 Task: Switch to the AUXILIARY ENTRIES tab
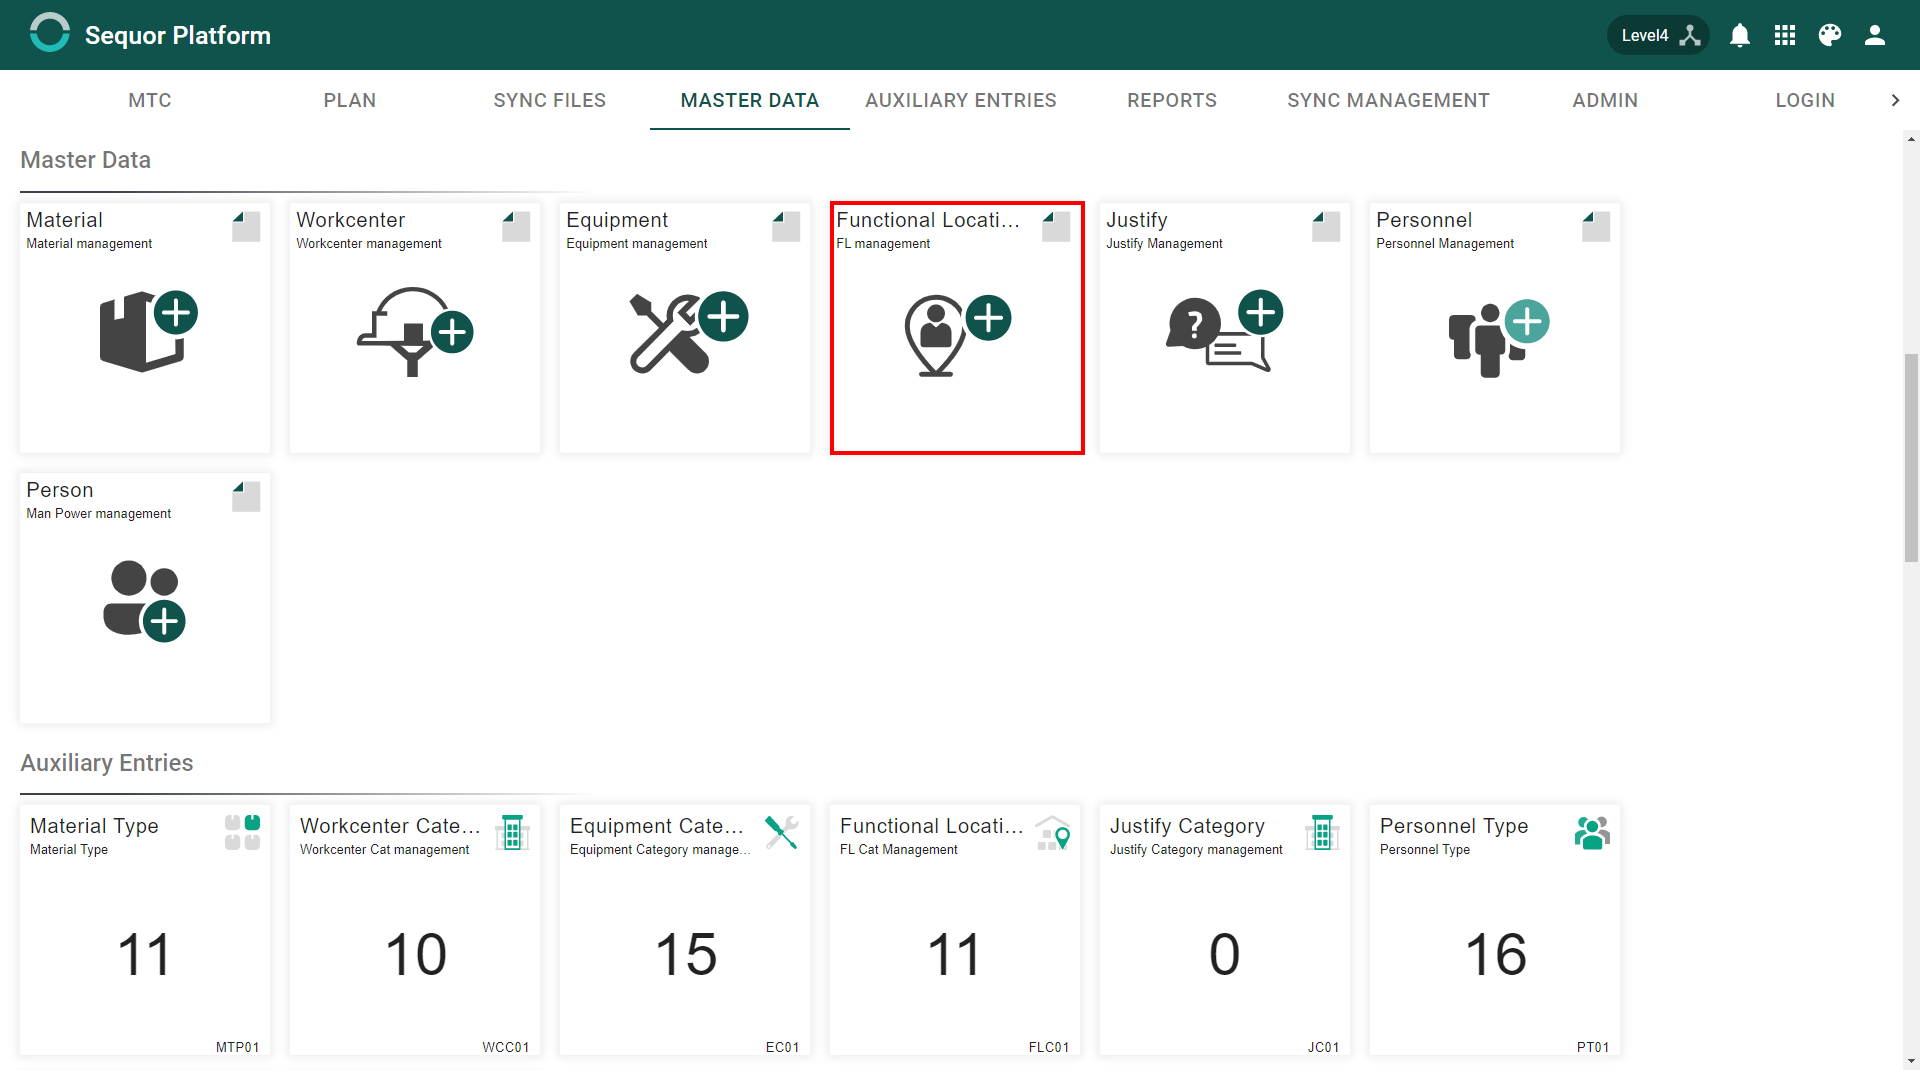961,100
